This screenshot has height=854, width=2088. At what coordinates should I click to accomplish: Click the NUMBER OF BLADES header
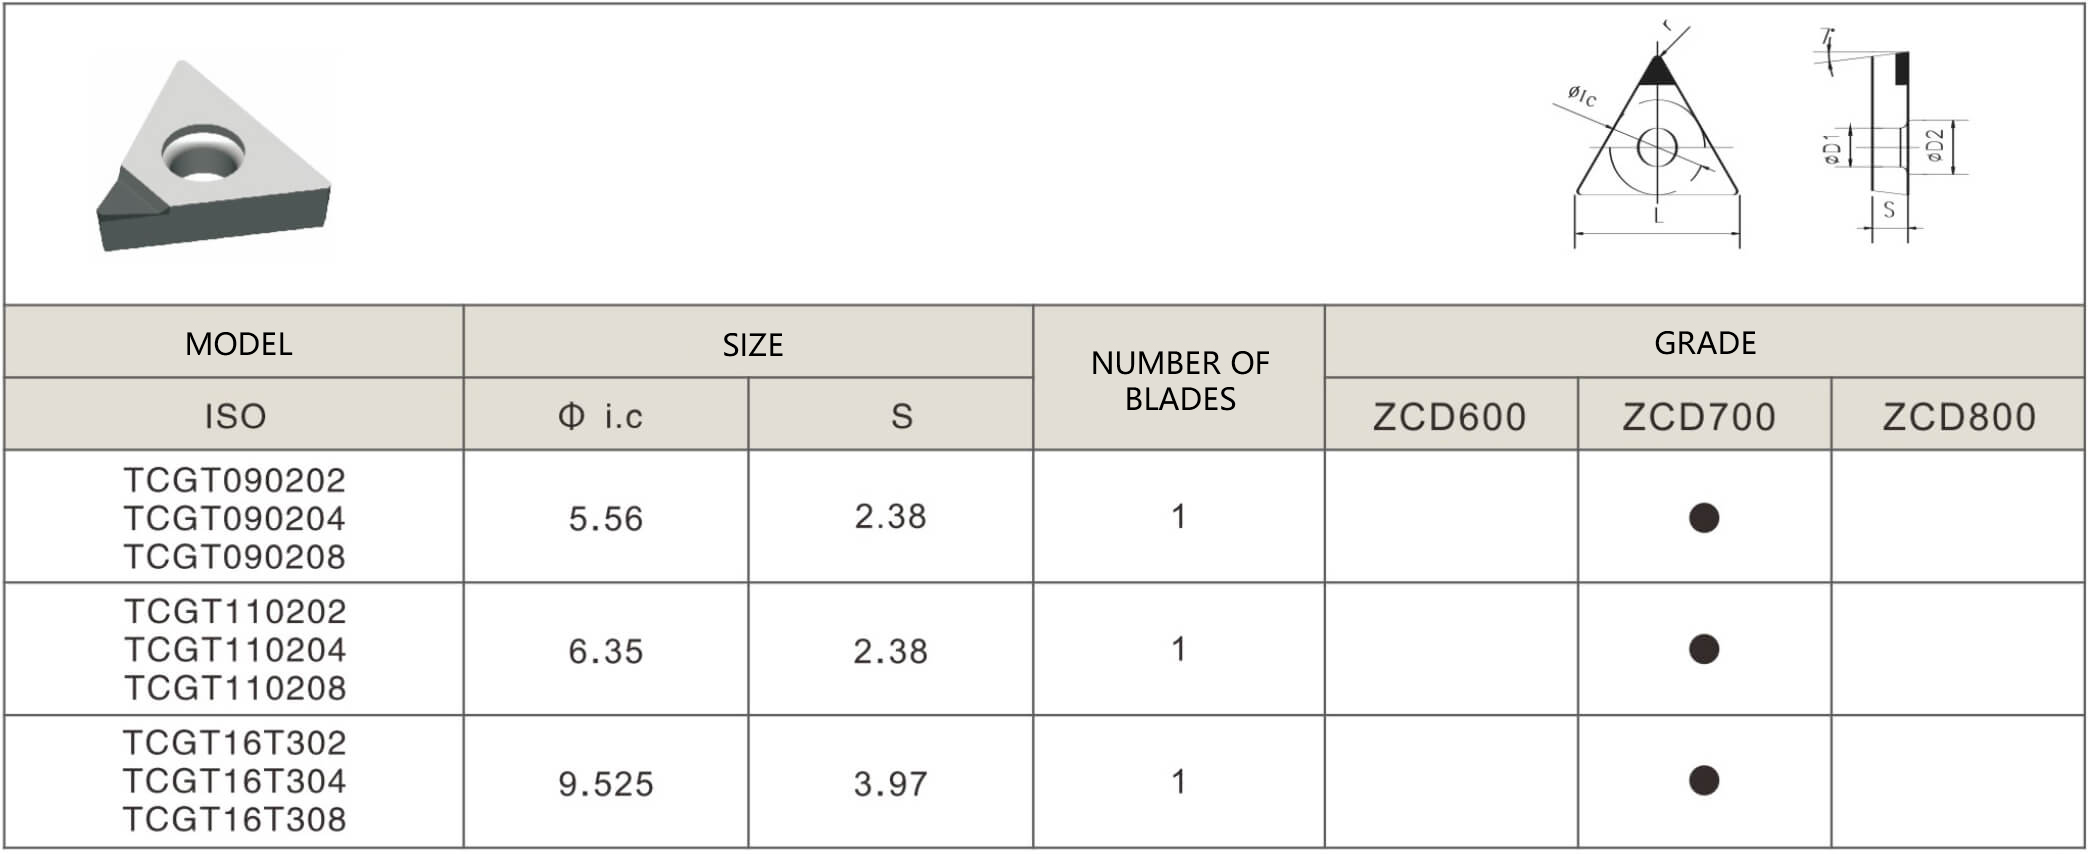(x=1179, y=380)
